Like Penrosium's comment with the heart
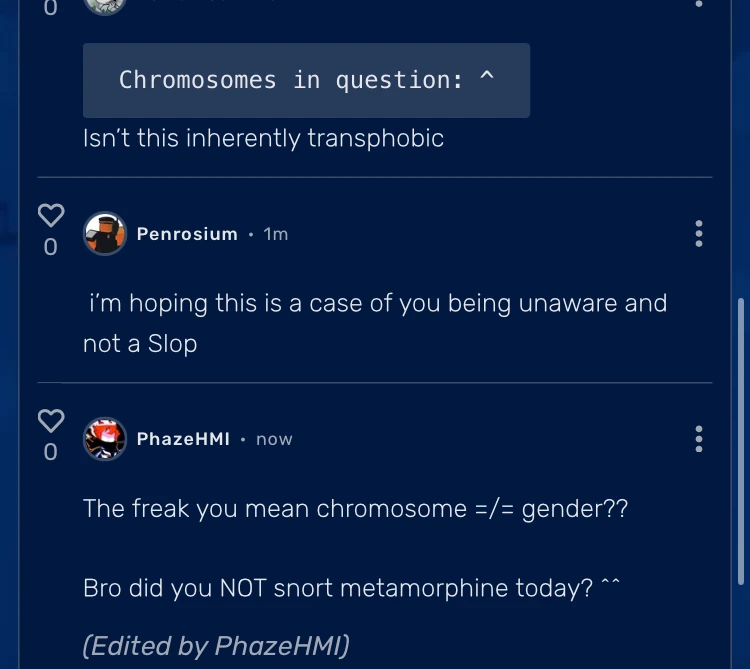The height and width of the screenshot is (669, 750). (x=51, y=214)
